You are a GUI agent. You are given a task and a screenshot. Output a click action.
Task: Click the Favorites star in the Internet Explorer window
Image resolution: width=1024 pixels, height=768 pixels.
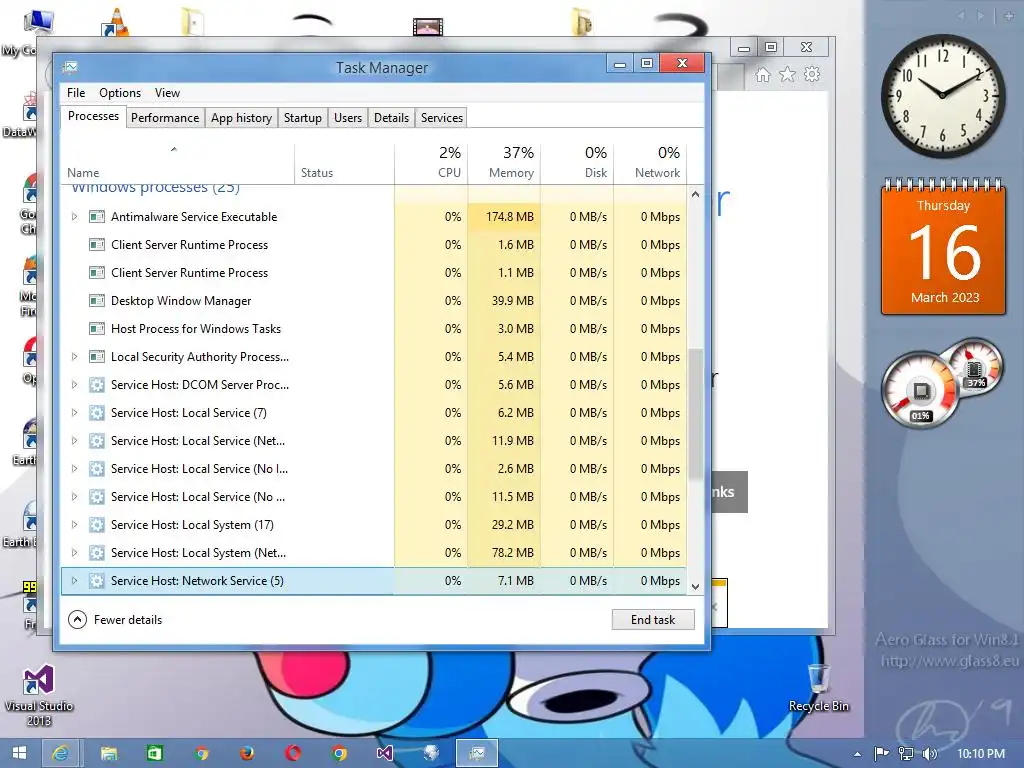pos(788,74)
